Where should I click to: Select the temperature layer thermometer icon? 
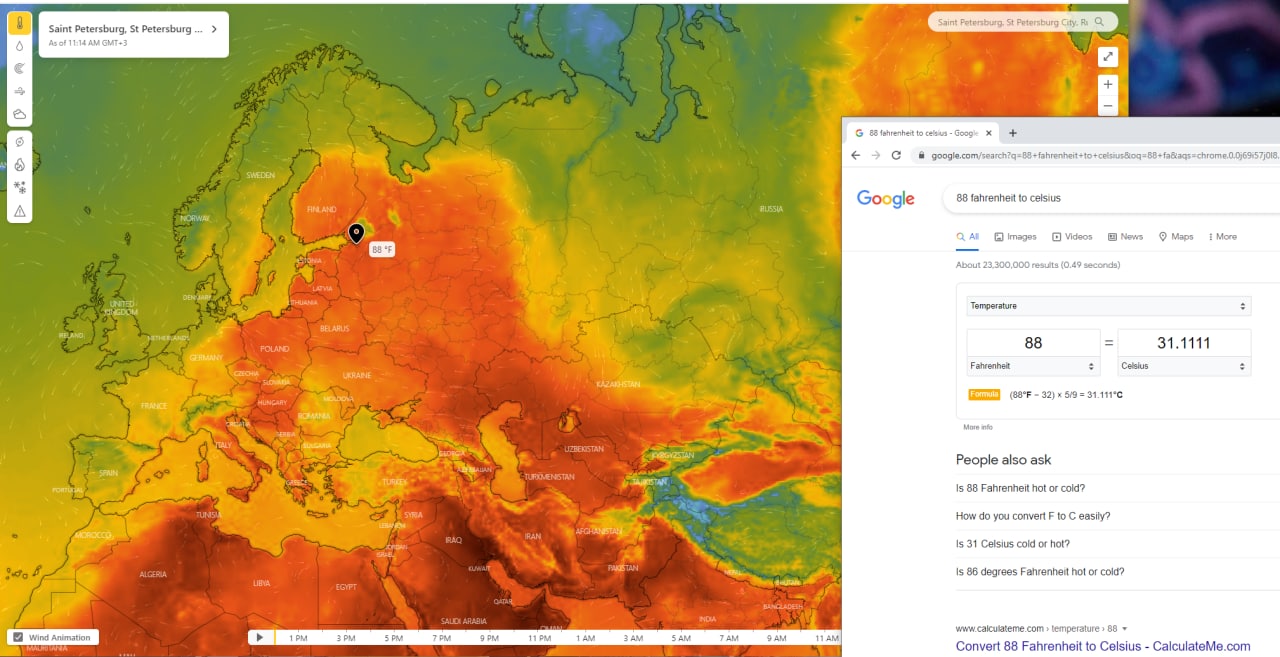pos(20,22)
